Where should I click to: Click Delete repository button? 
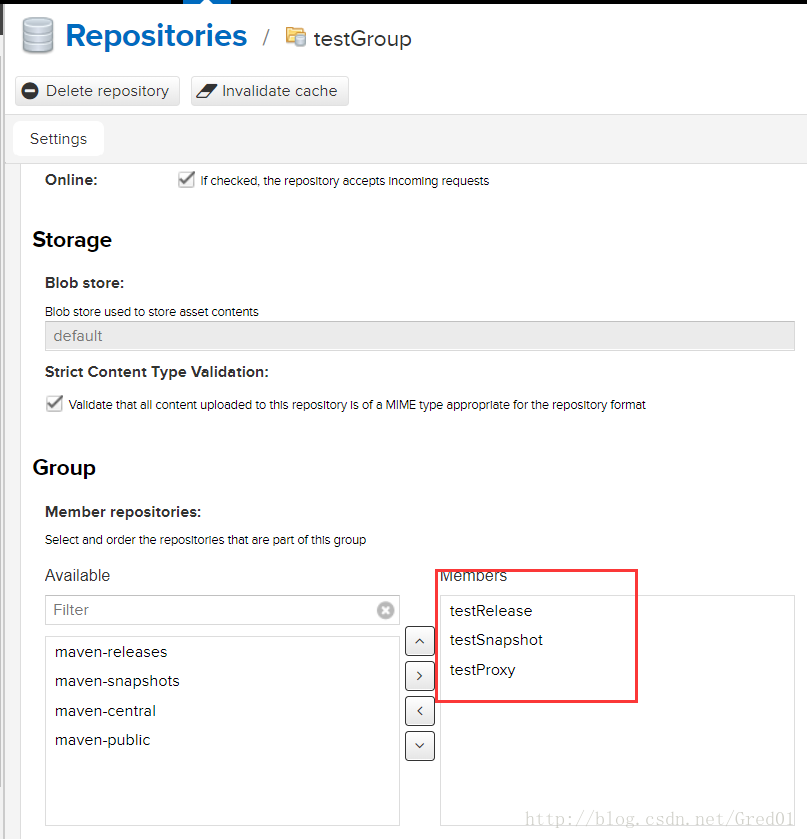click(97, 91)
